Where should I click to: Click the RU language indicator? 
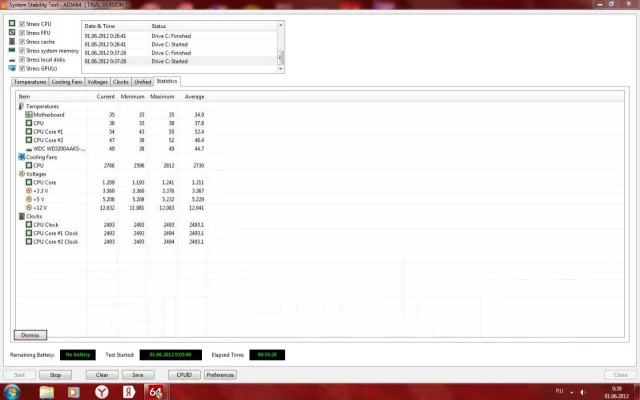[x=559, y=391]
